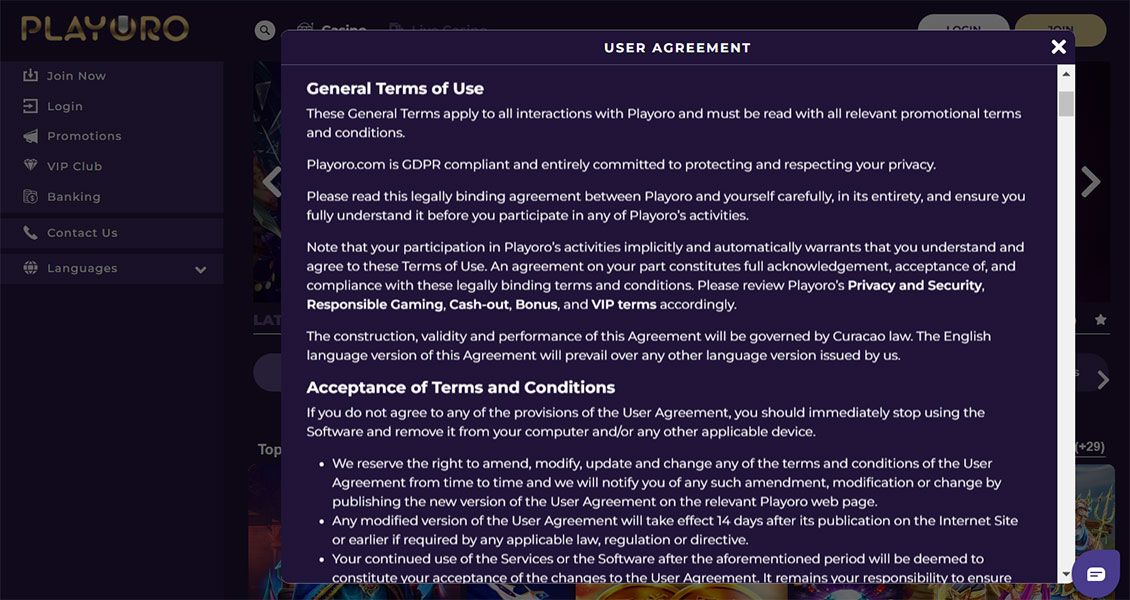
Task: Click the VIP Club diamond icon
Action: pos(30,166)
